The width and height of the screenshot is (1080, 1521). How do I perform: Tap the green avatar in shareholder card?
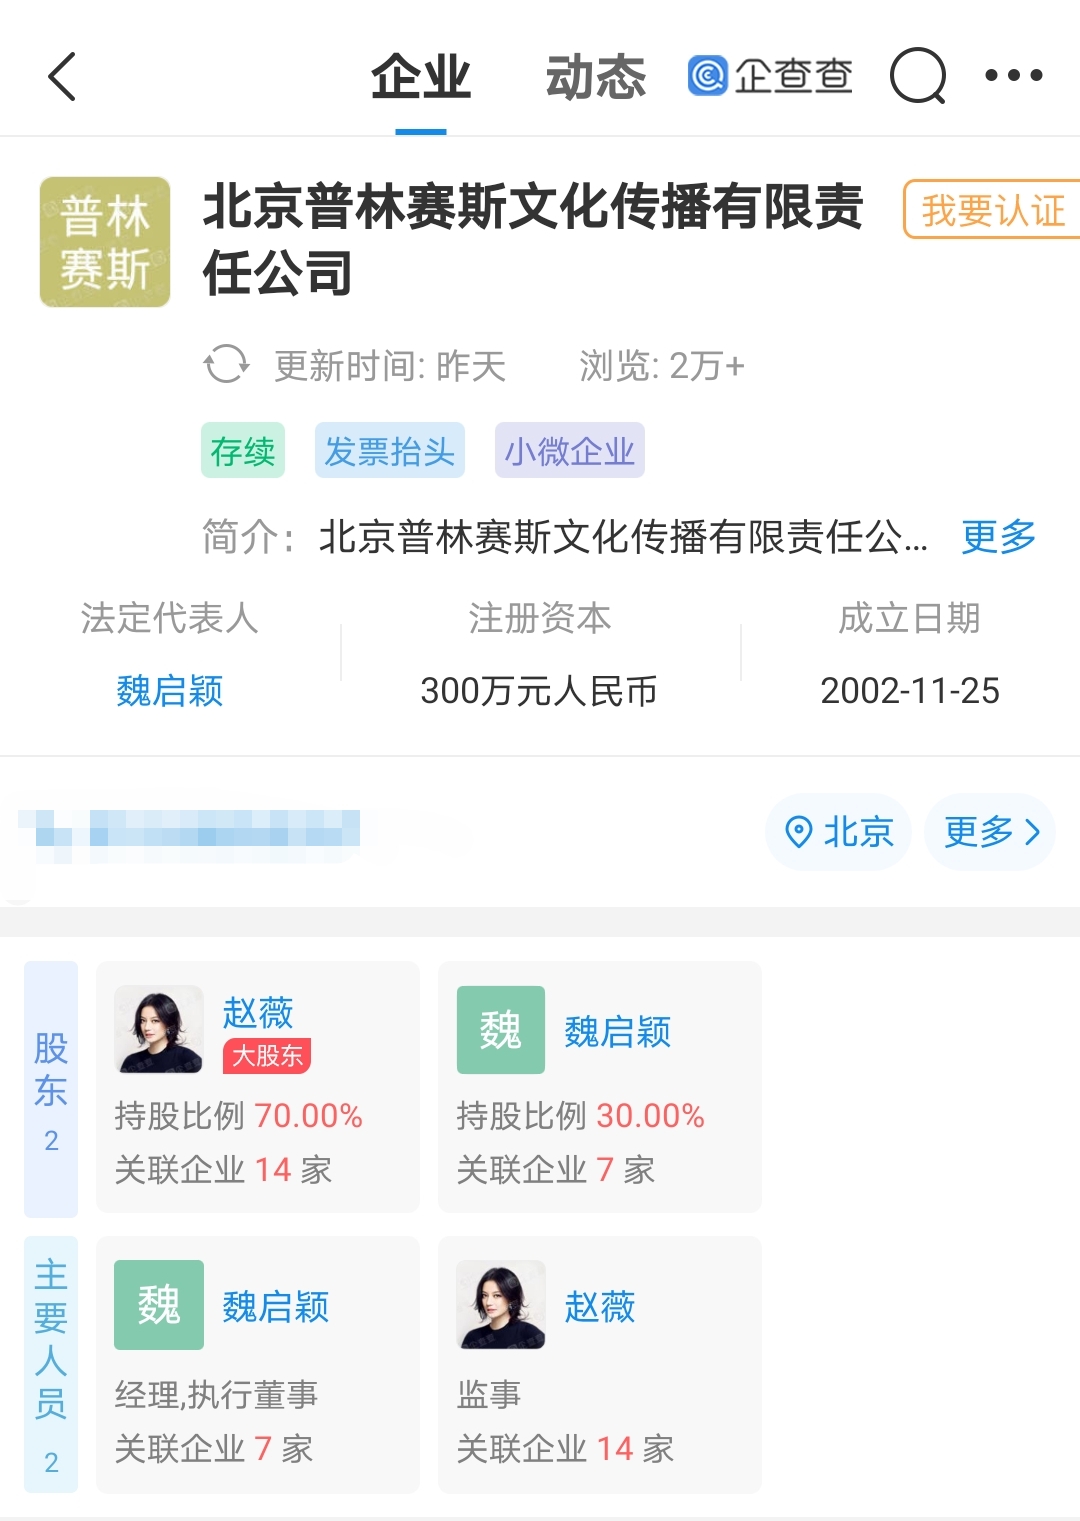500,1030
